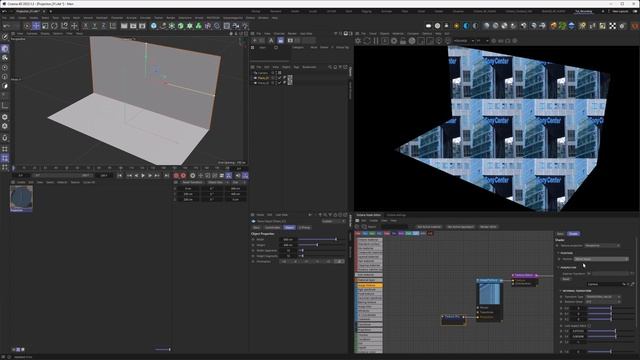Viewport: 640px width, 360px height.
Task: Open the Cameras menu in viewport
Action: [x=32, y=33]
